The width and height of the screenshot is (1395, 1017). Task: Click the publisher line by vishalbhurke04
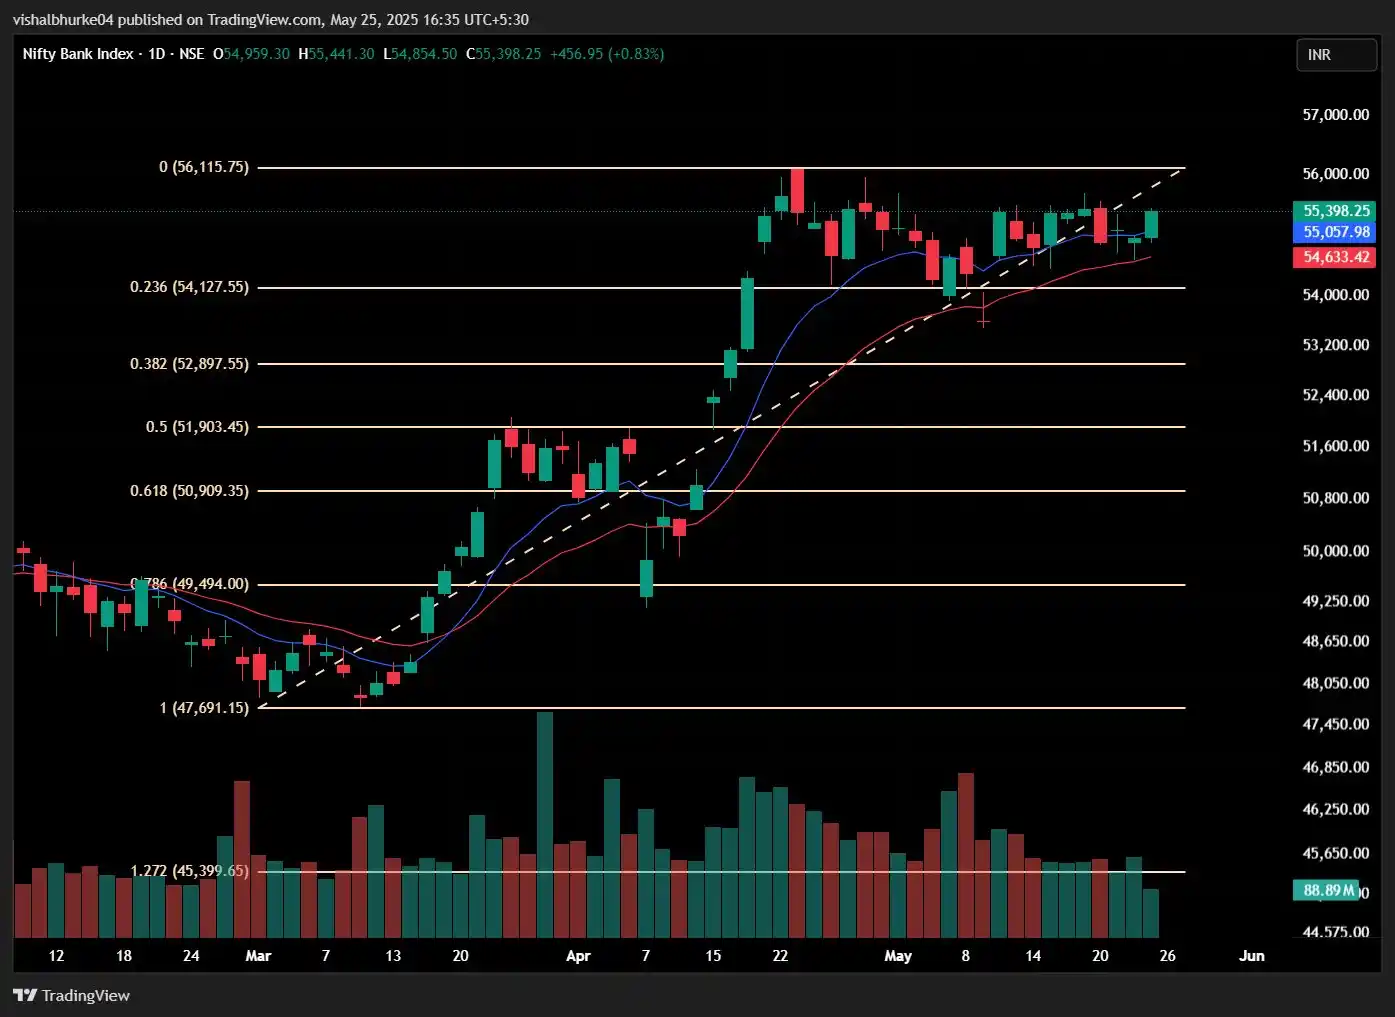coord(270,19)
